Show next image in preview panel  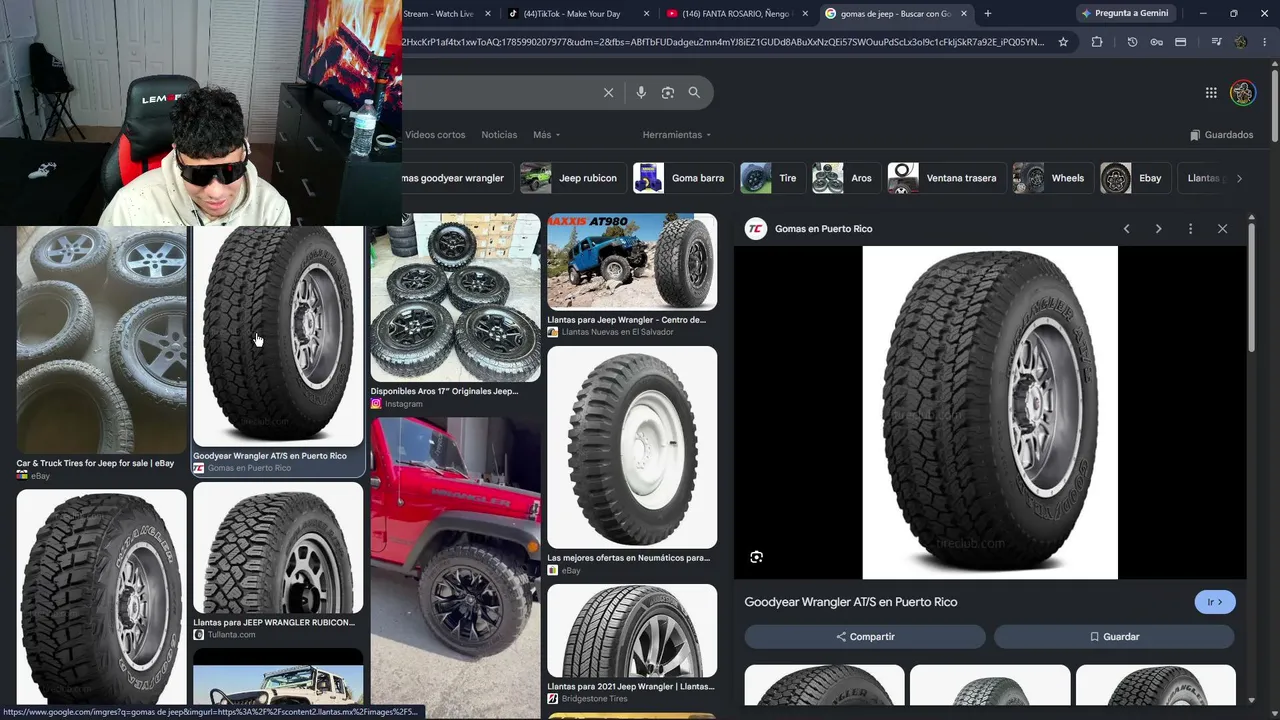point(1158,229)
